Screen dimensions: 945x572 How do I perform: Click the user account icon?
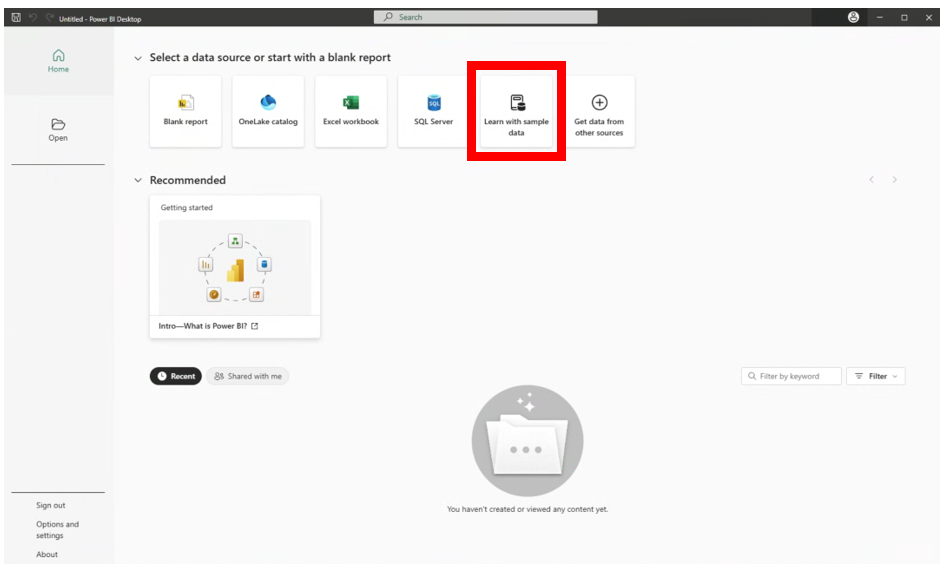[x=853, y=17]
